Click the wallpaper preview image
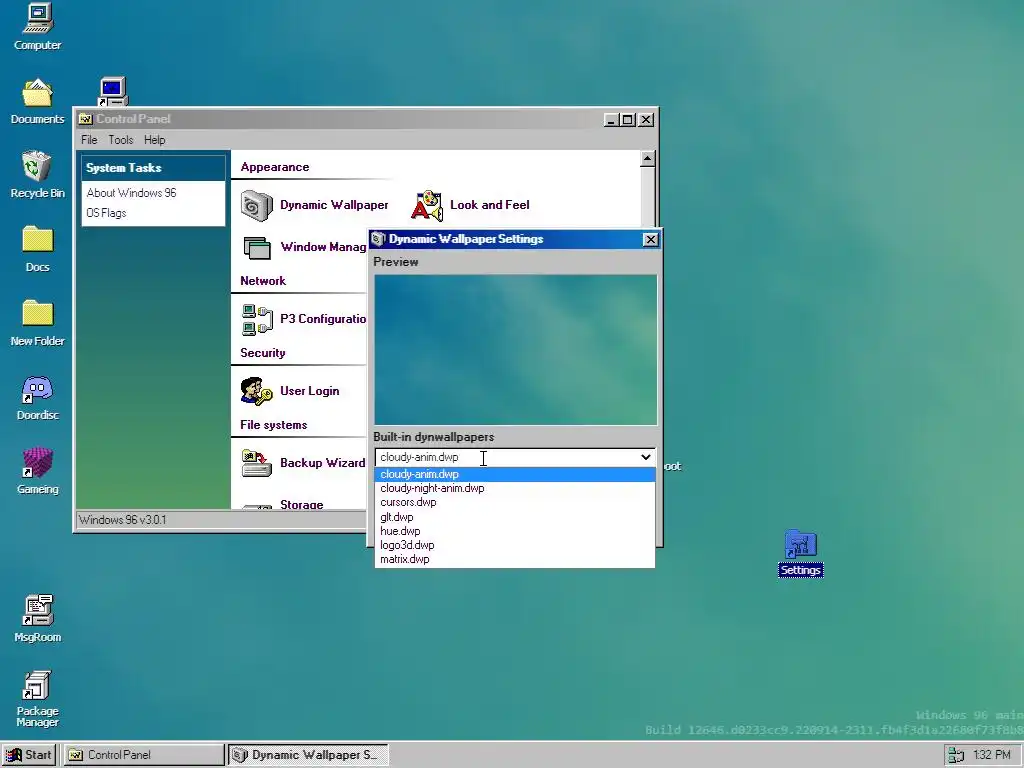Screen dimensions: 1024x768 pos(515,350)
